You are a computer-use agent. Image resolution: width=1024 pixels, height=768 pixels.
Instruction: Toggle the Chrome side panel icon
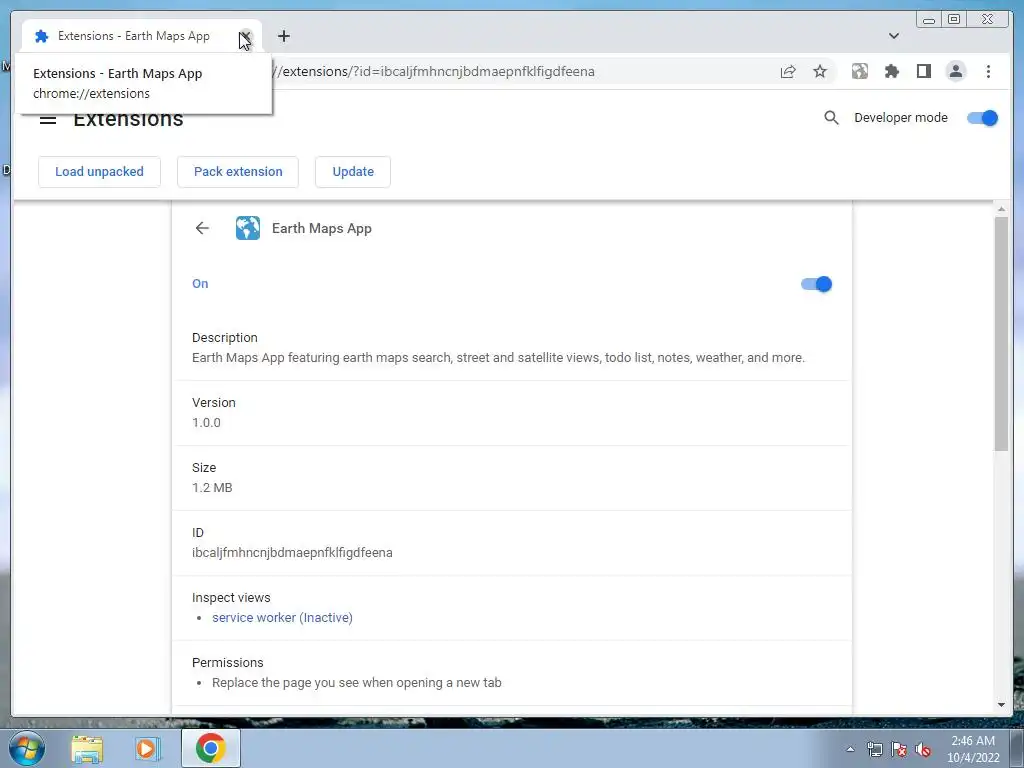923,72
